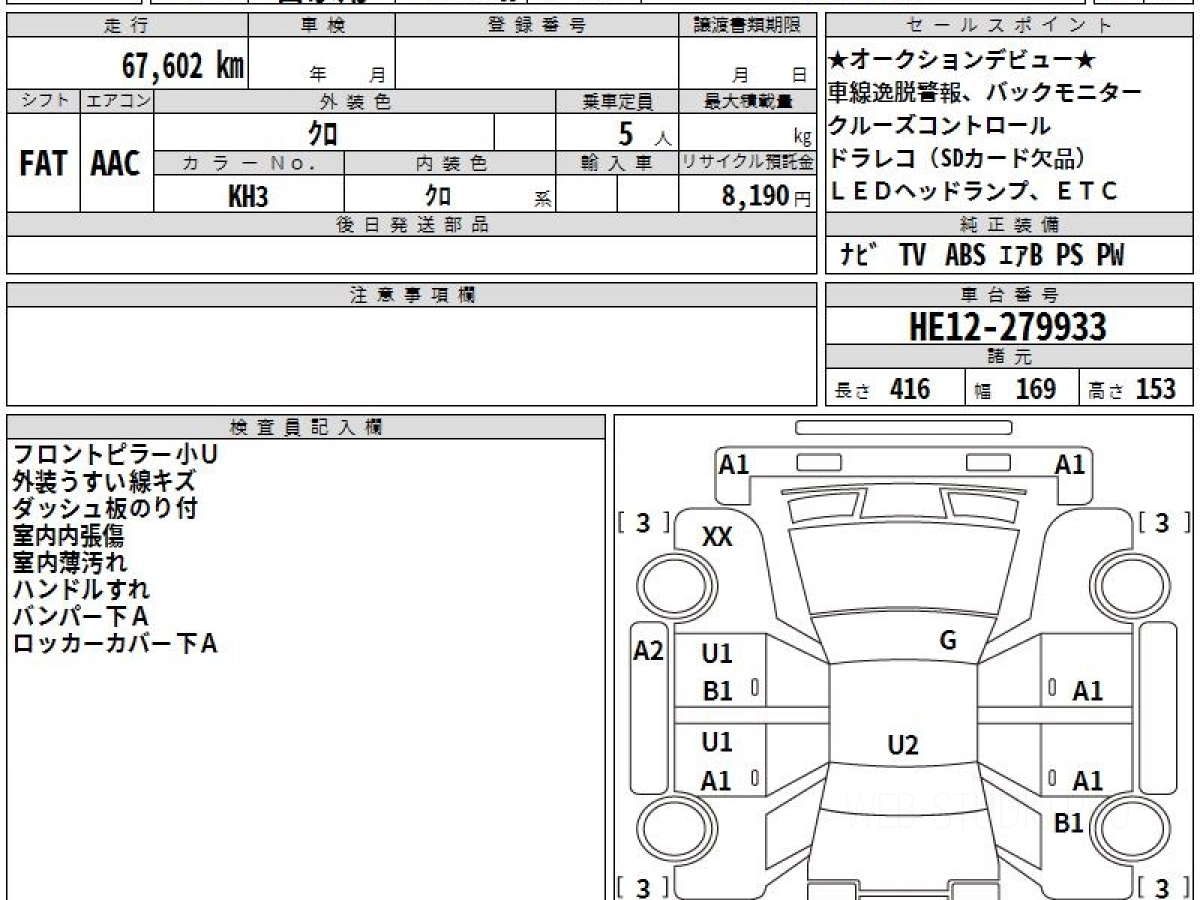The width and height of the screenshot is (1200, 900).
Task: Select the 走行 header cell
Action: click(x=127, y=26)
